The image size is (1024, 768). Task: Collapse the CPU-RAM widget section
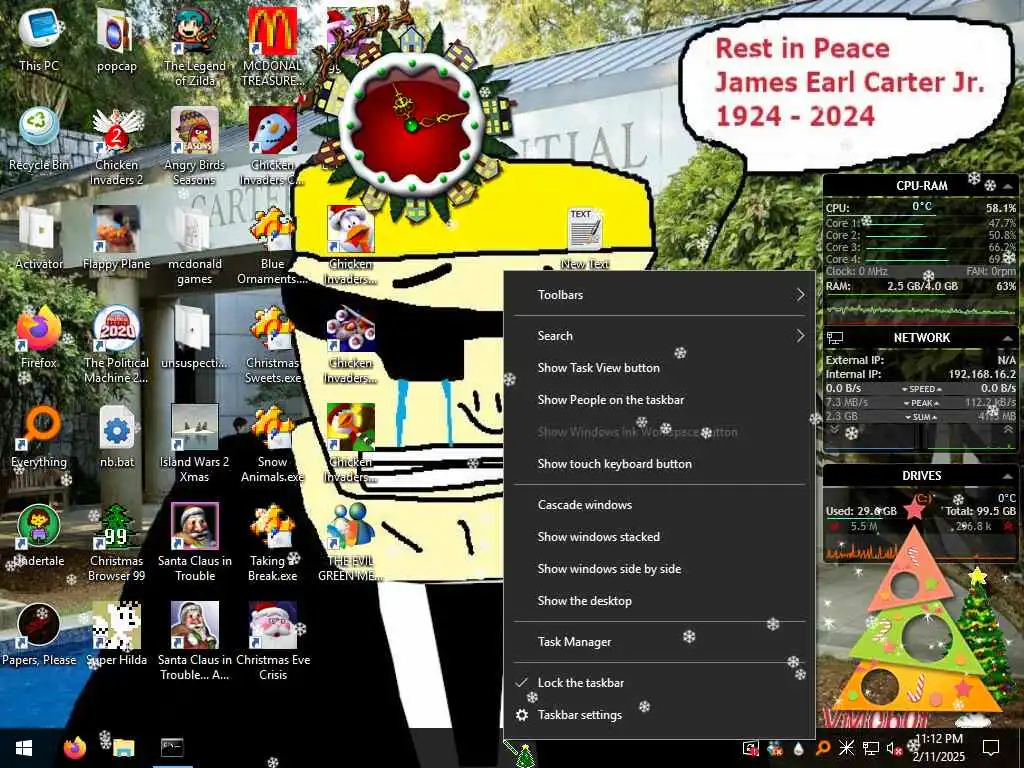tap(1008, 186)
